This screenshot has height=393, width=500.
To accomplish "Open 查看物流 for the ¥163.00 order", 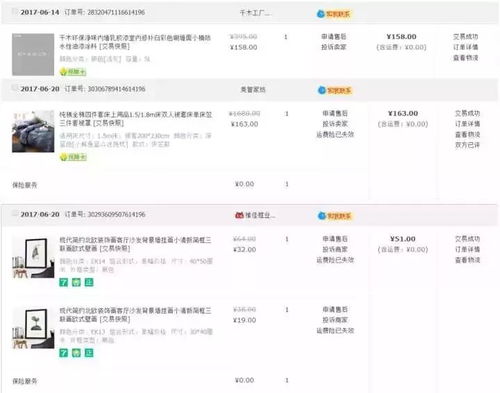I will click(x=467, y=134).
